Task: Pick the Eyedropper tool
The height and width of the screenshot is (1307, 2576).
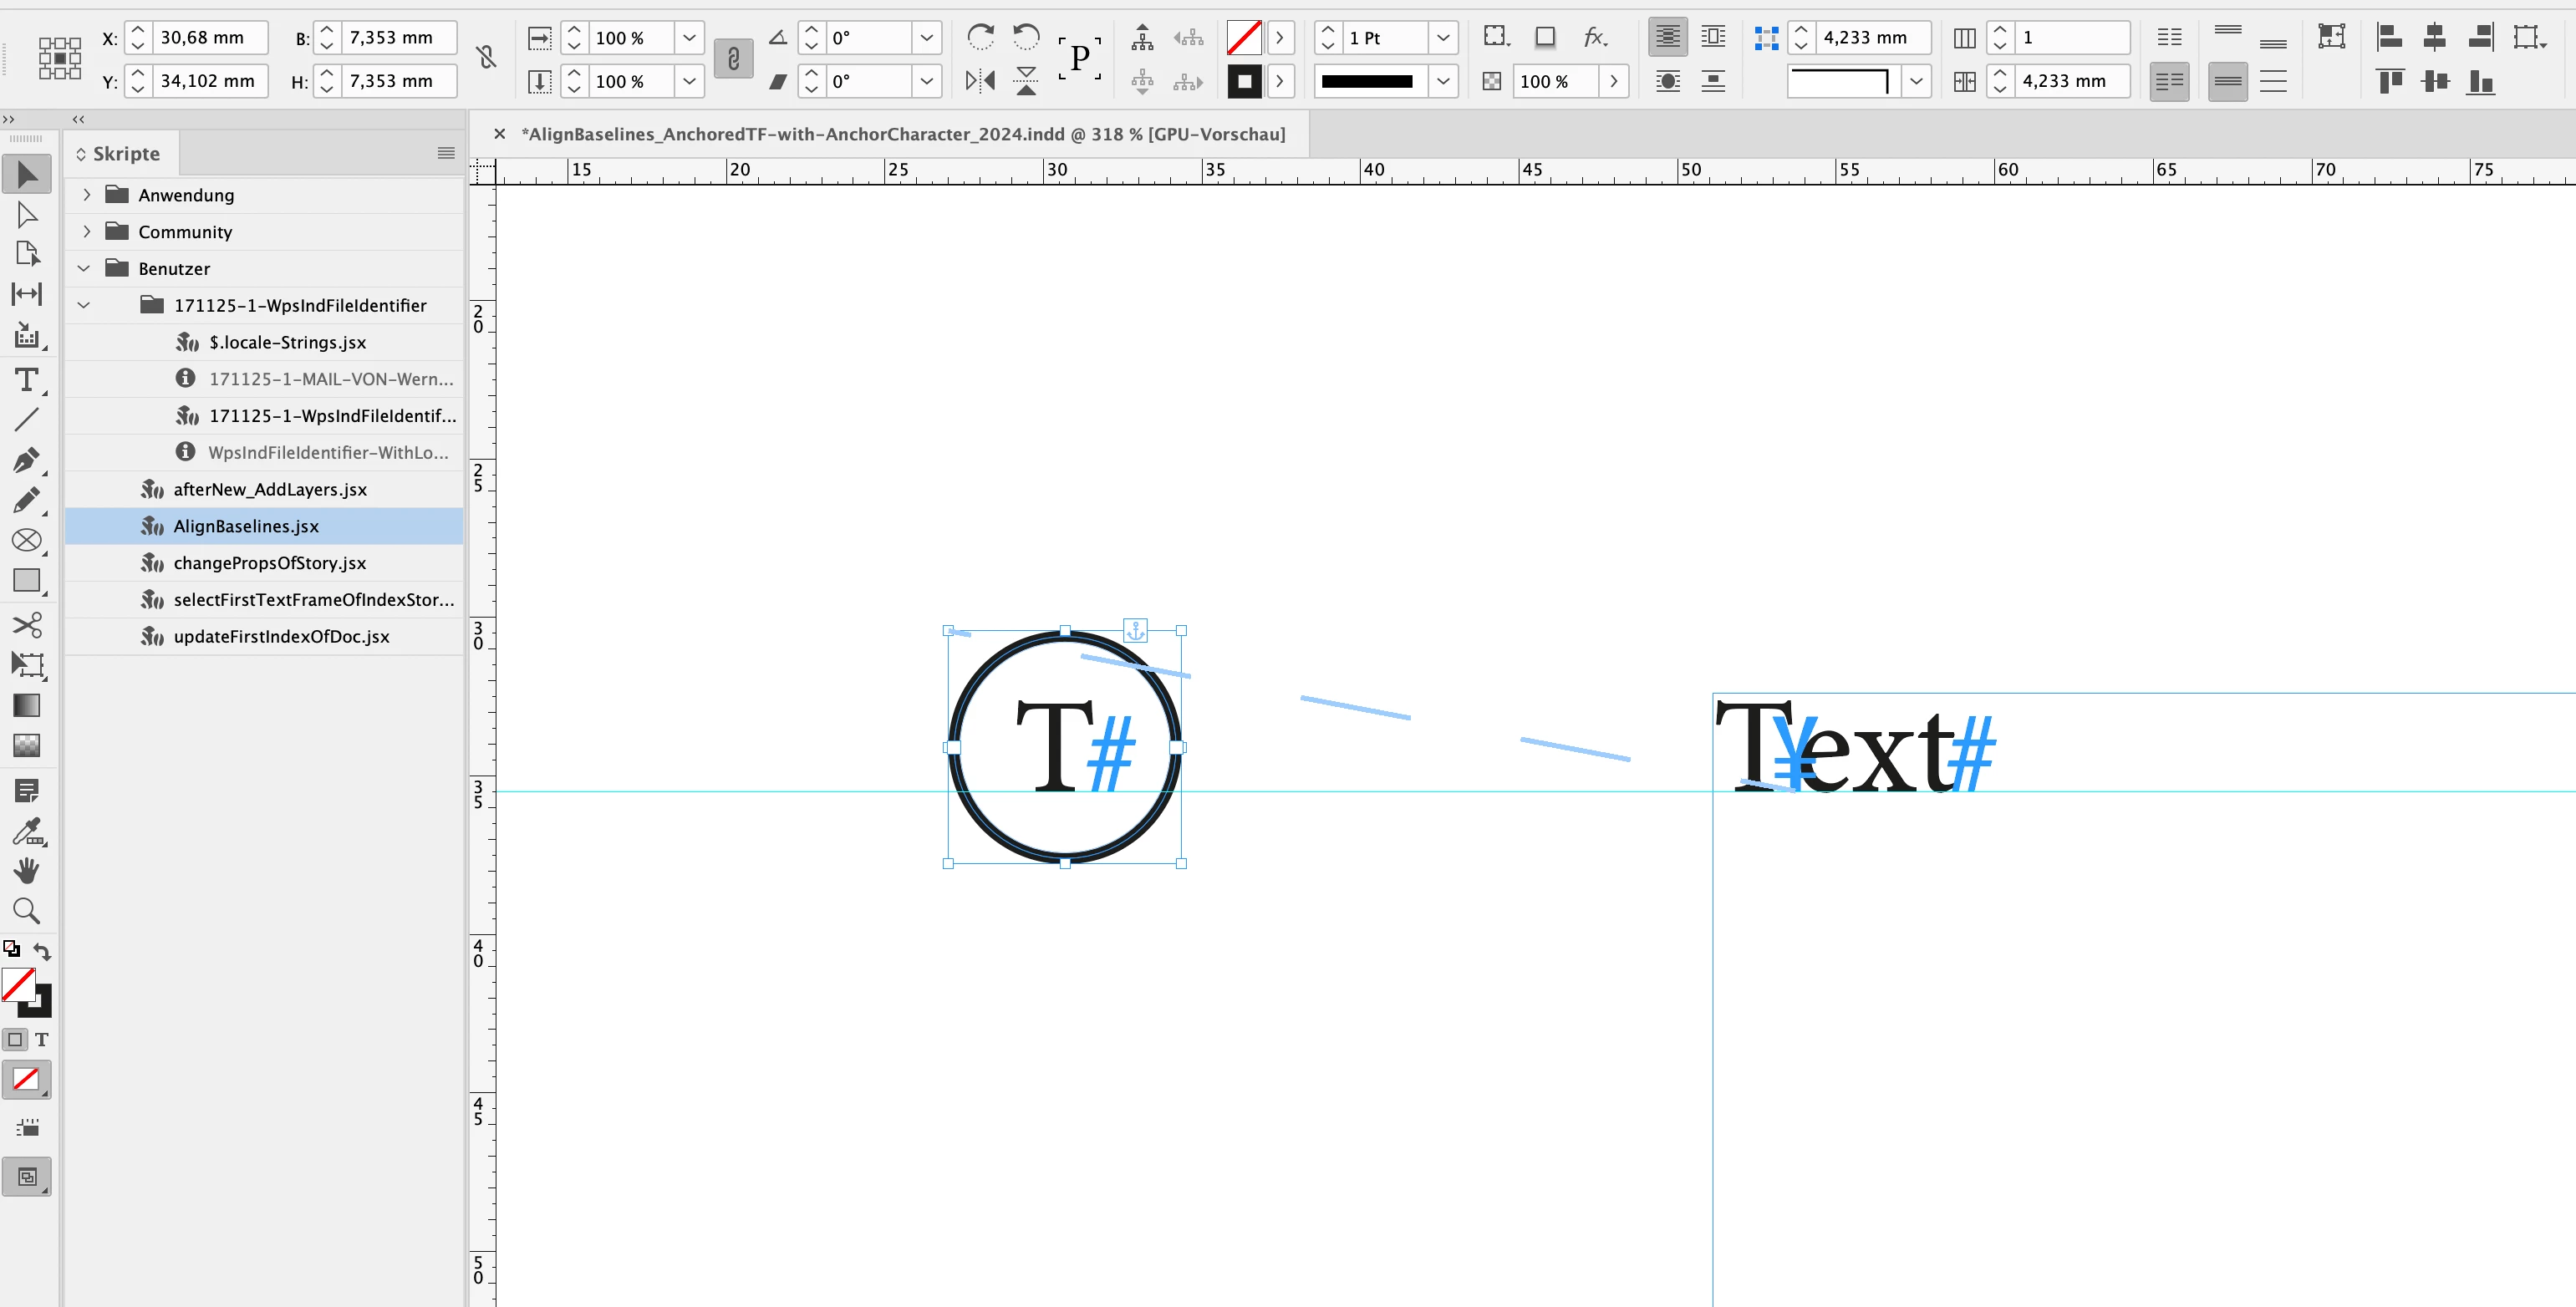Action: (x=26, y=832)
